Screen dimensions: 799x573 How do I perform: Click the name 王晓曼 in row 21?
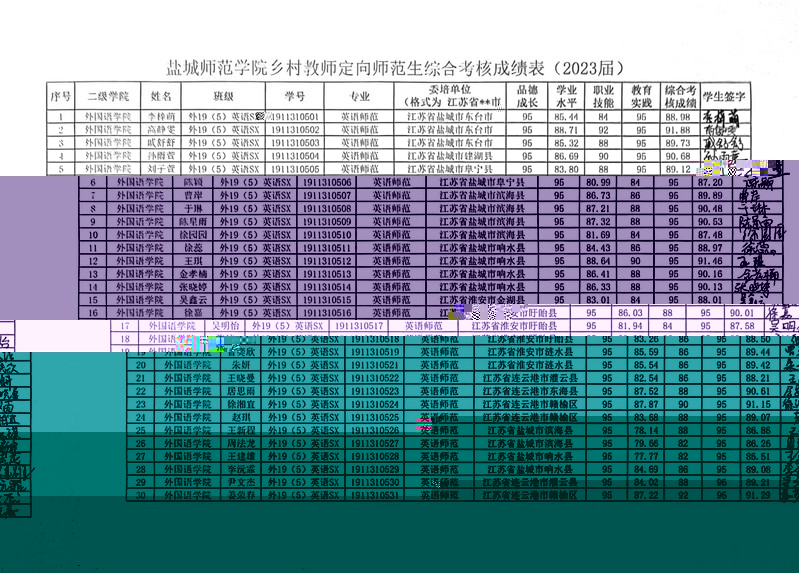click(x=241, y=378)
